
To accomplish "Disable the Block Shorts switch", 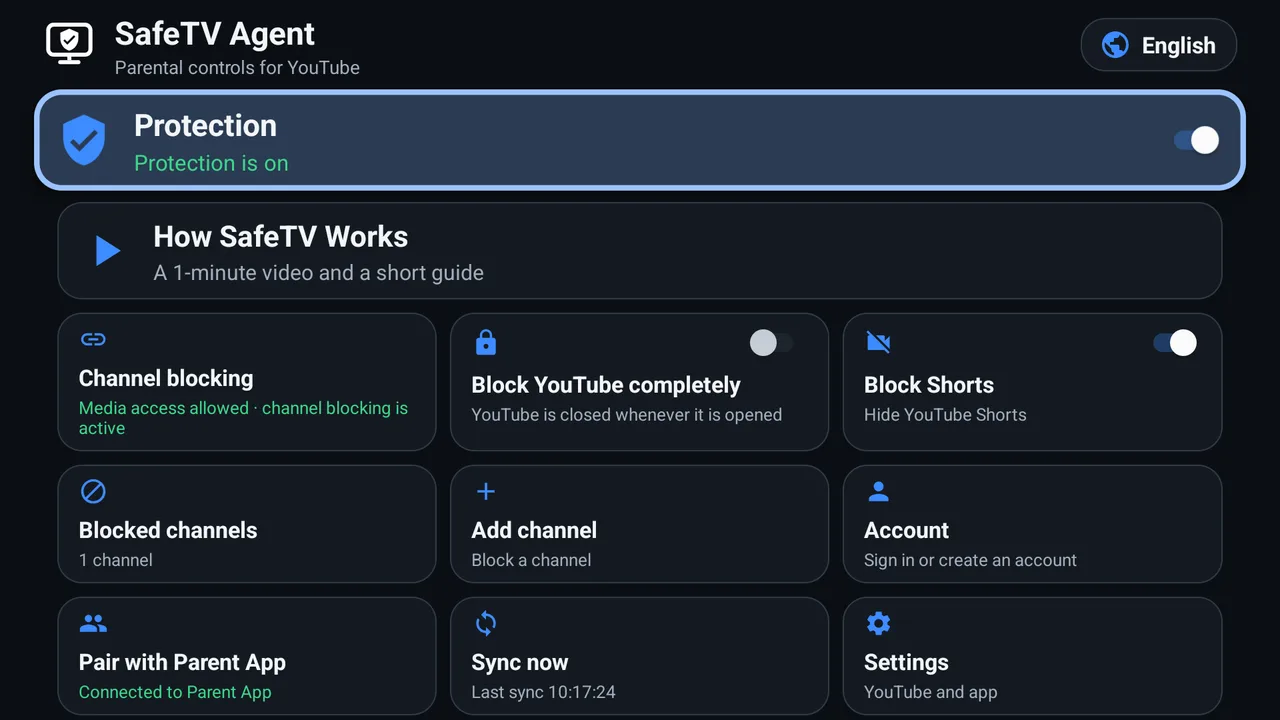I will 1175,343.
